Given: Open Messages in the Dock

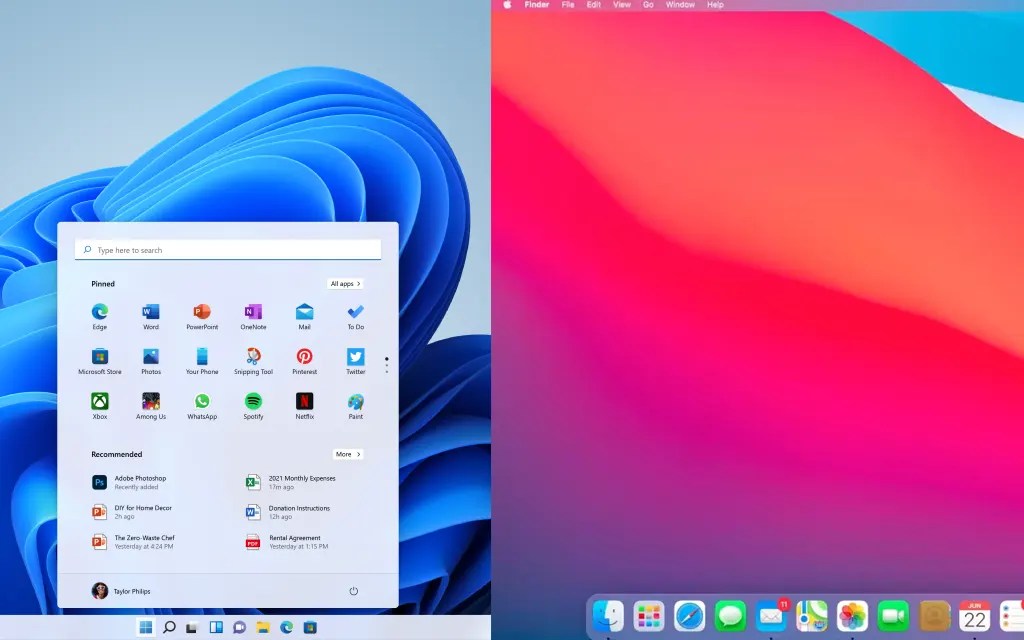Looking at the screenshot, I should point(730,616).
